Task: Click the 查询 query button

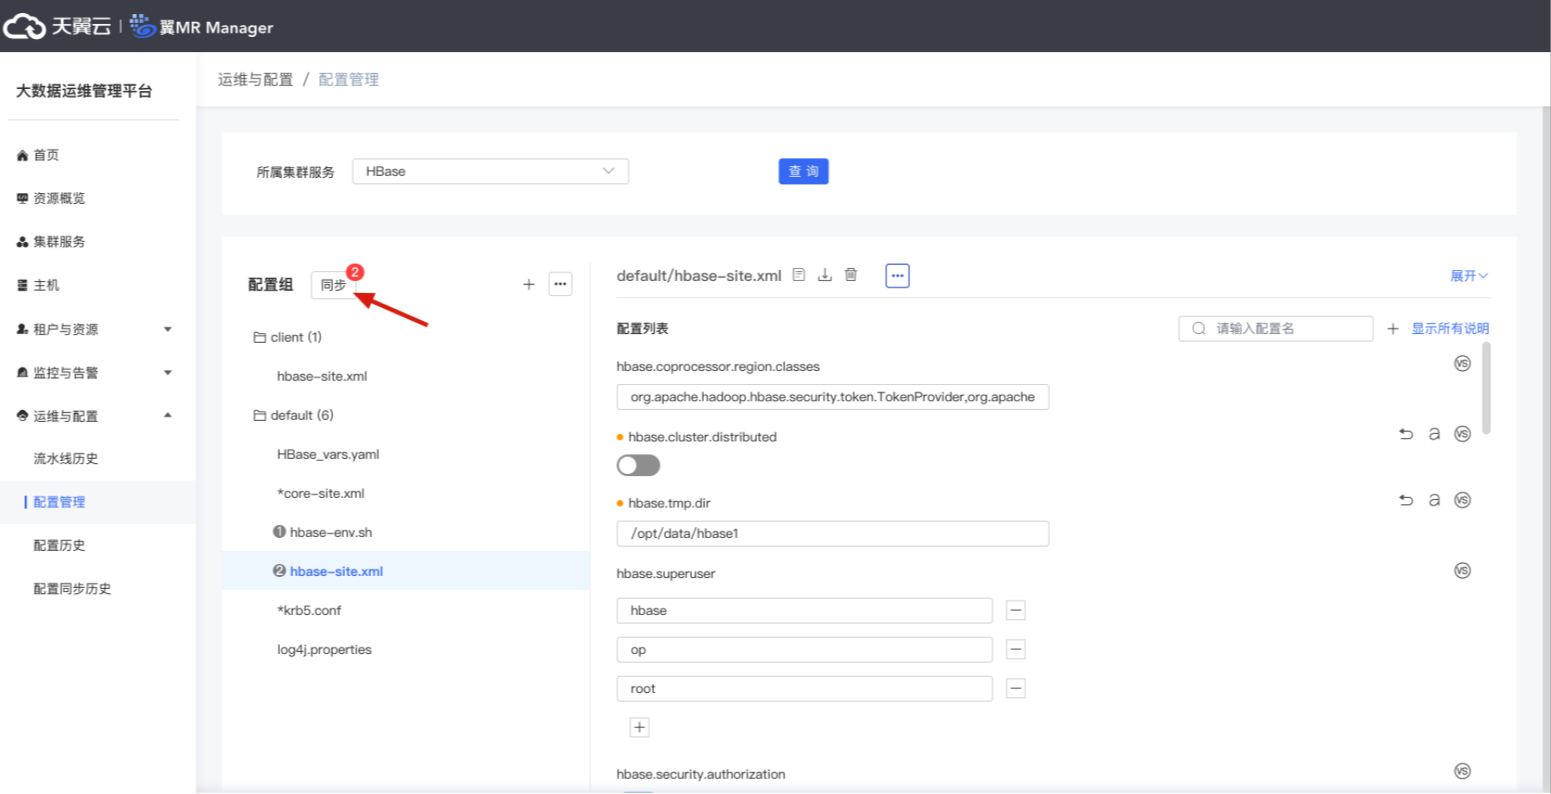Action: tap(803, 171)
